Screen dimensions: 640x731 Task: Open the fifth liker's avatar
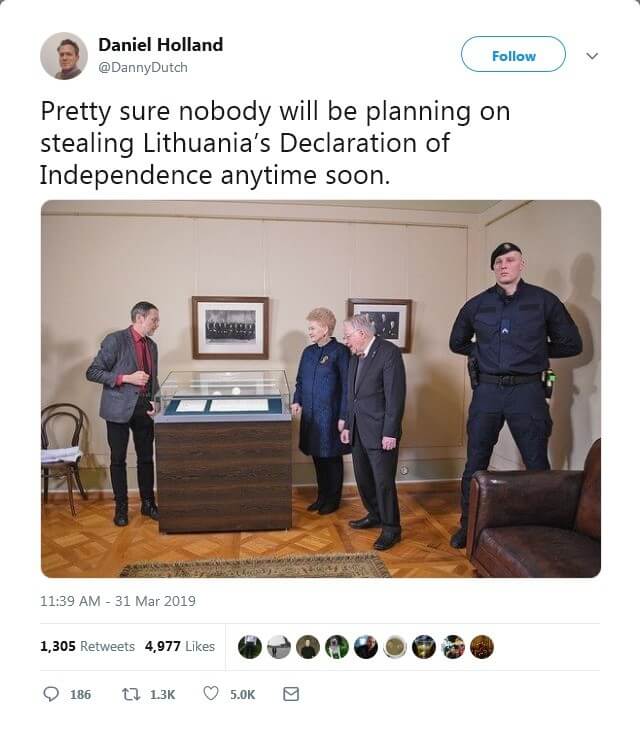366,647
